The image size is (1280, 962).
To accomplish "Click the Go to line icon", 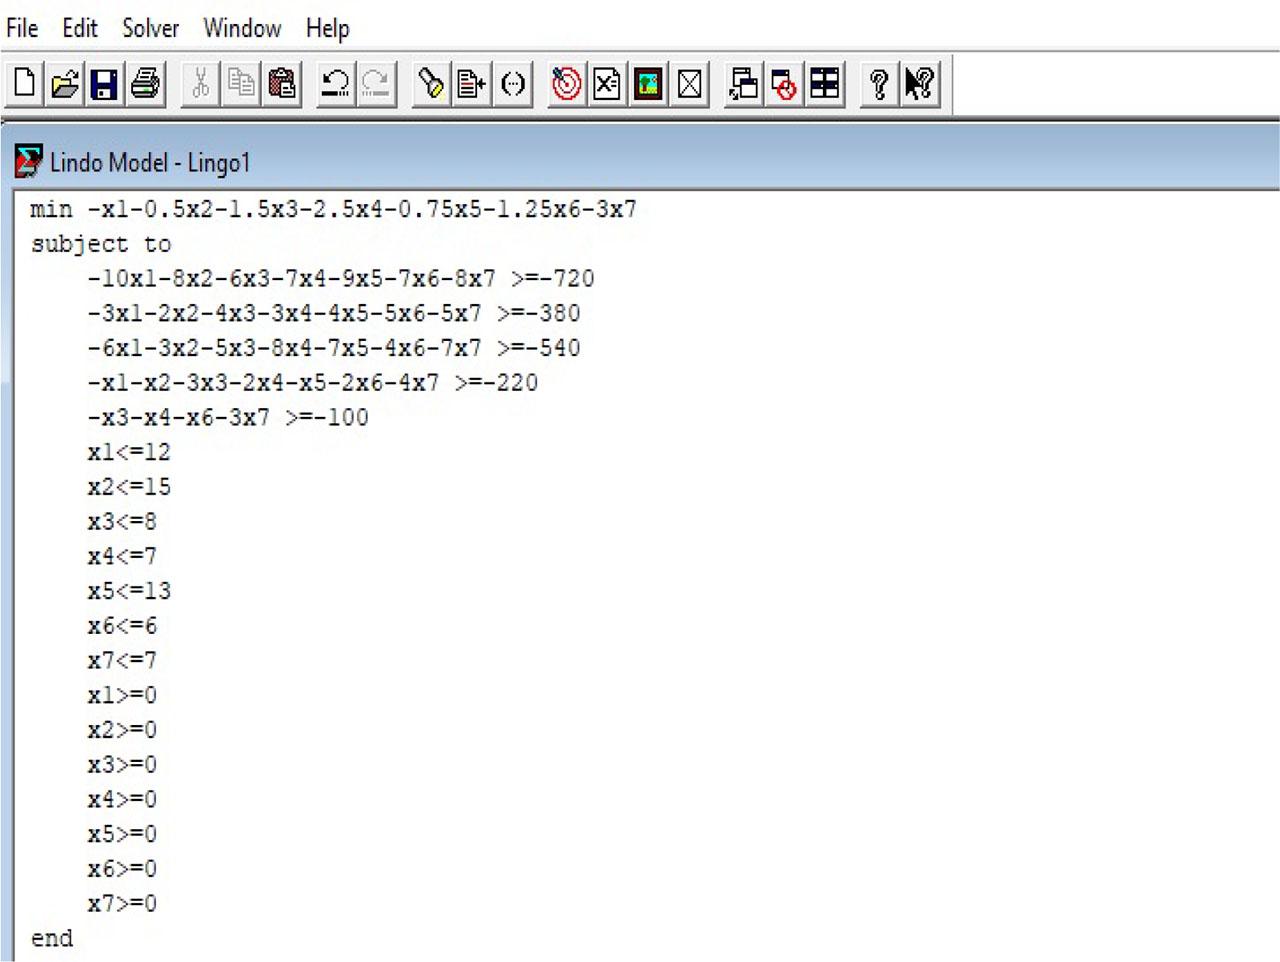I will click(471, 84).
